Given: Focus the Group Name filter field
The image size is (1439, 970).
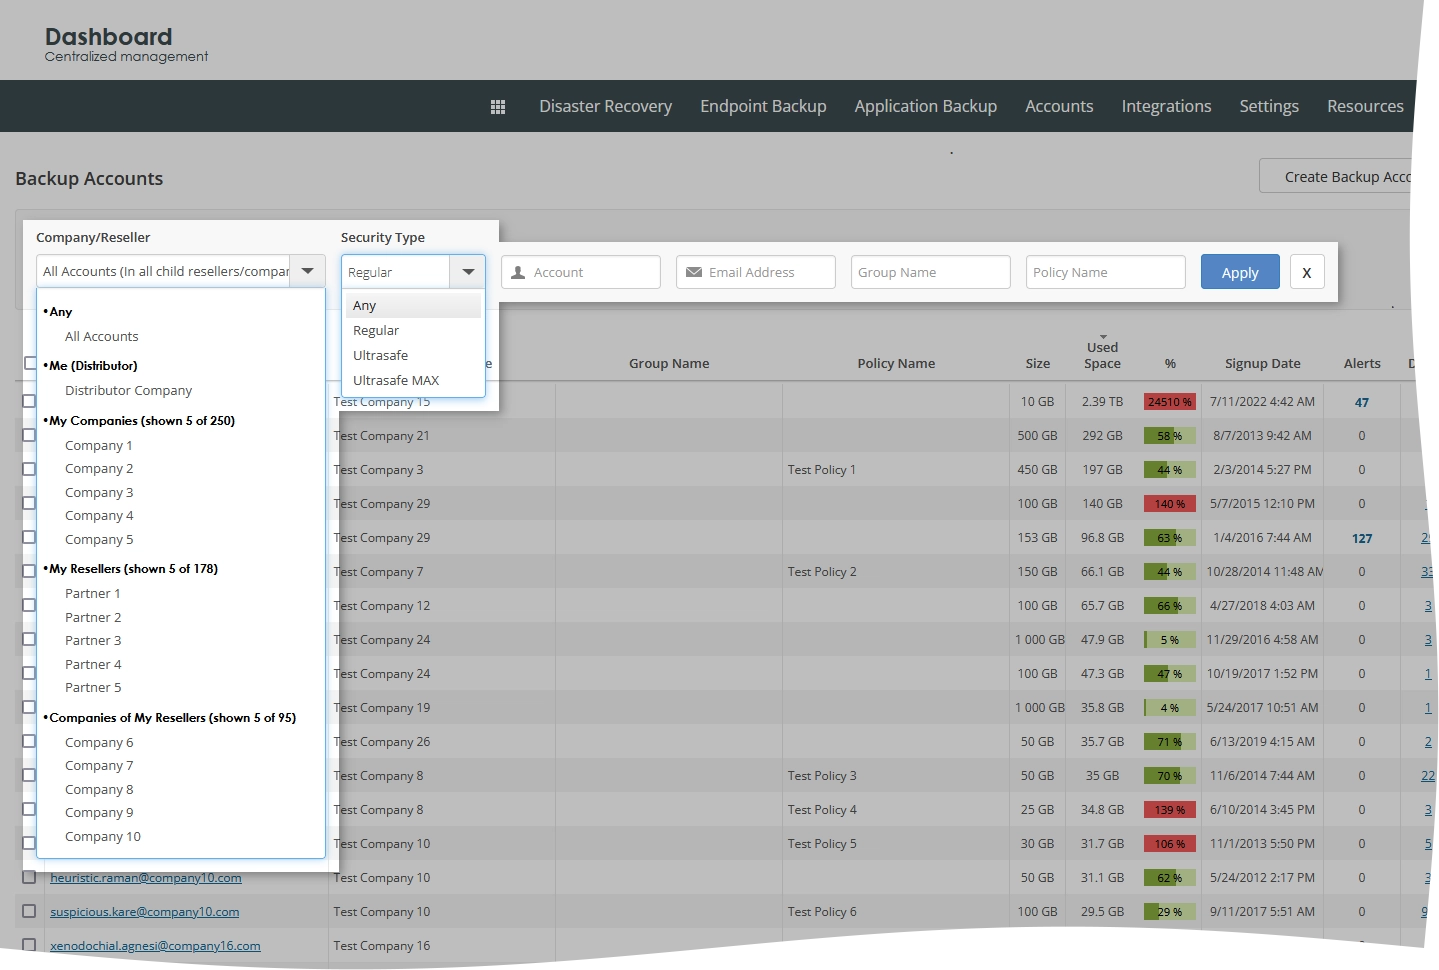Looking at the screenshot, I should pyautogui.click(x=931, y=272).
